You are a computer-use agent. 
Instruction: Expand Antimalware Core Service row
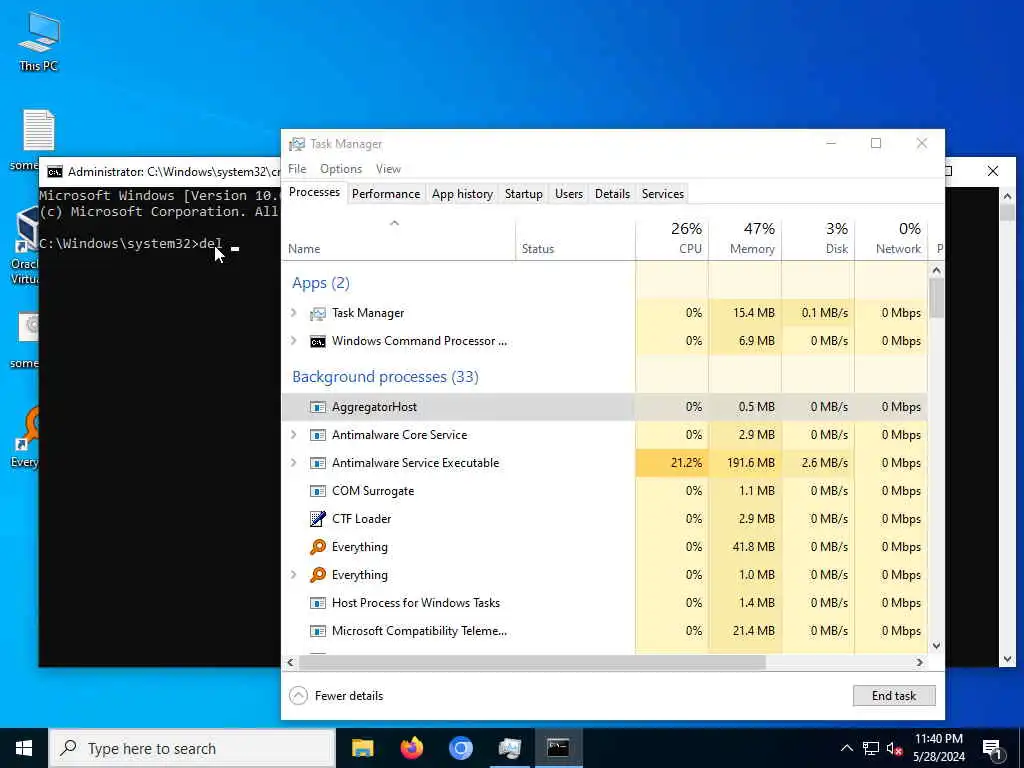294,435
